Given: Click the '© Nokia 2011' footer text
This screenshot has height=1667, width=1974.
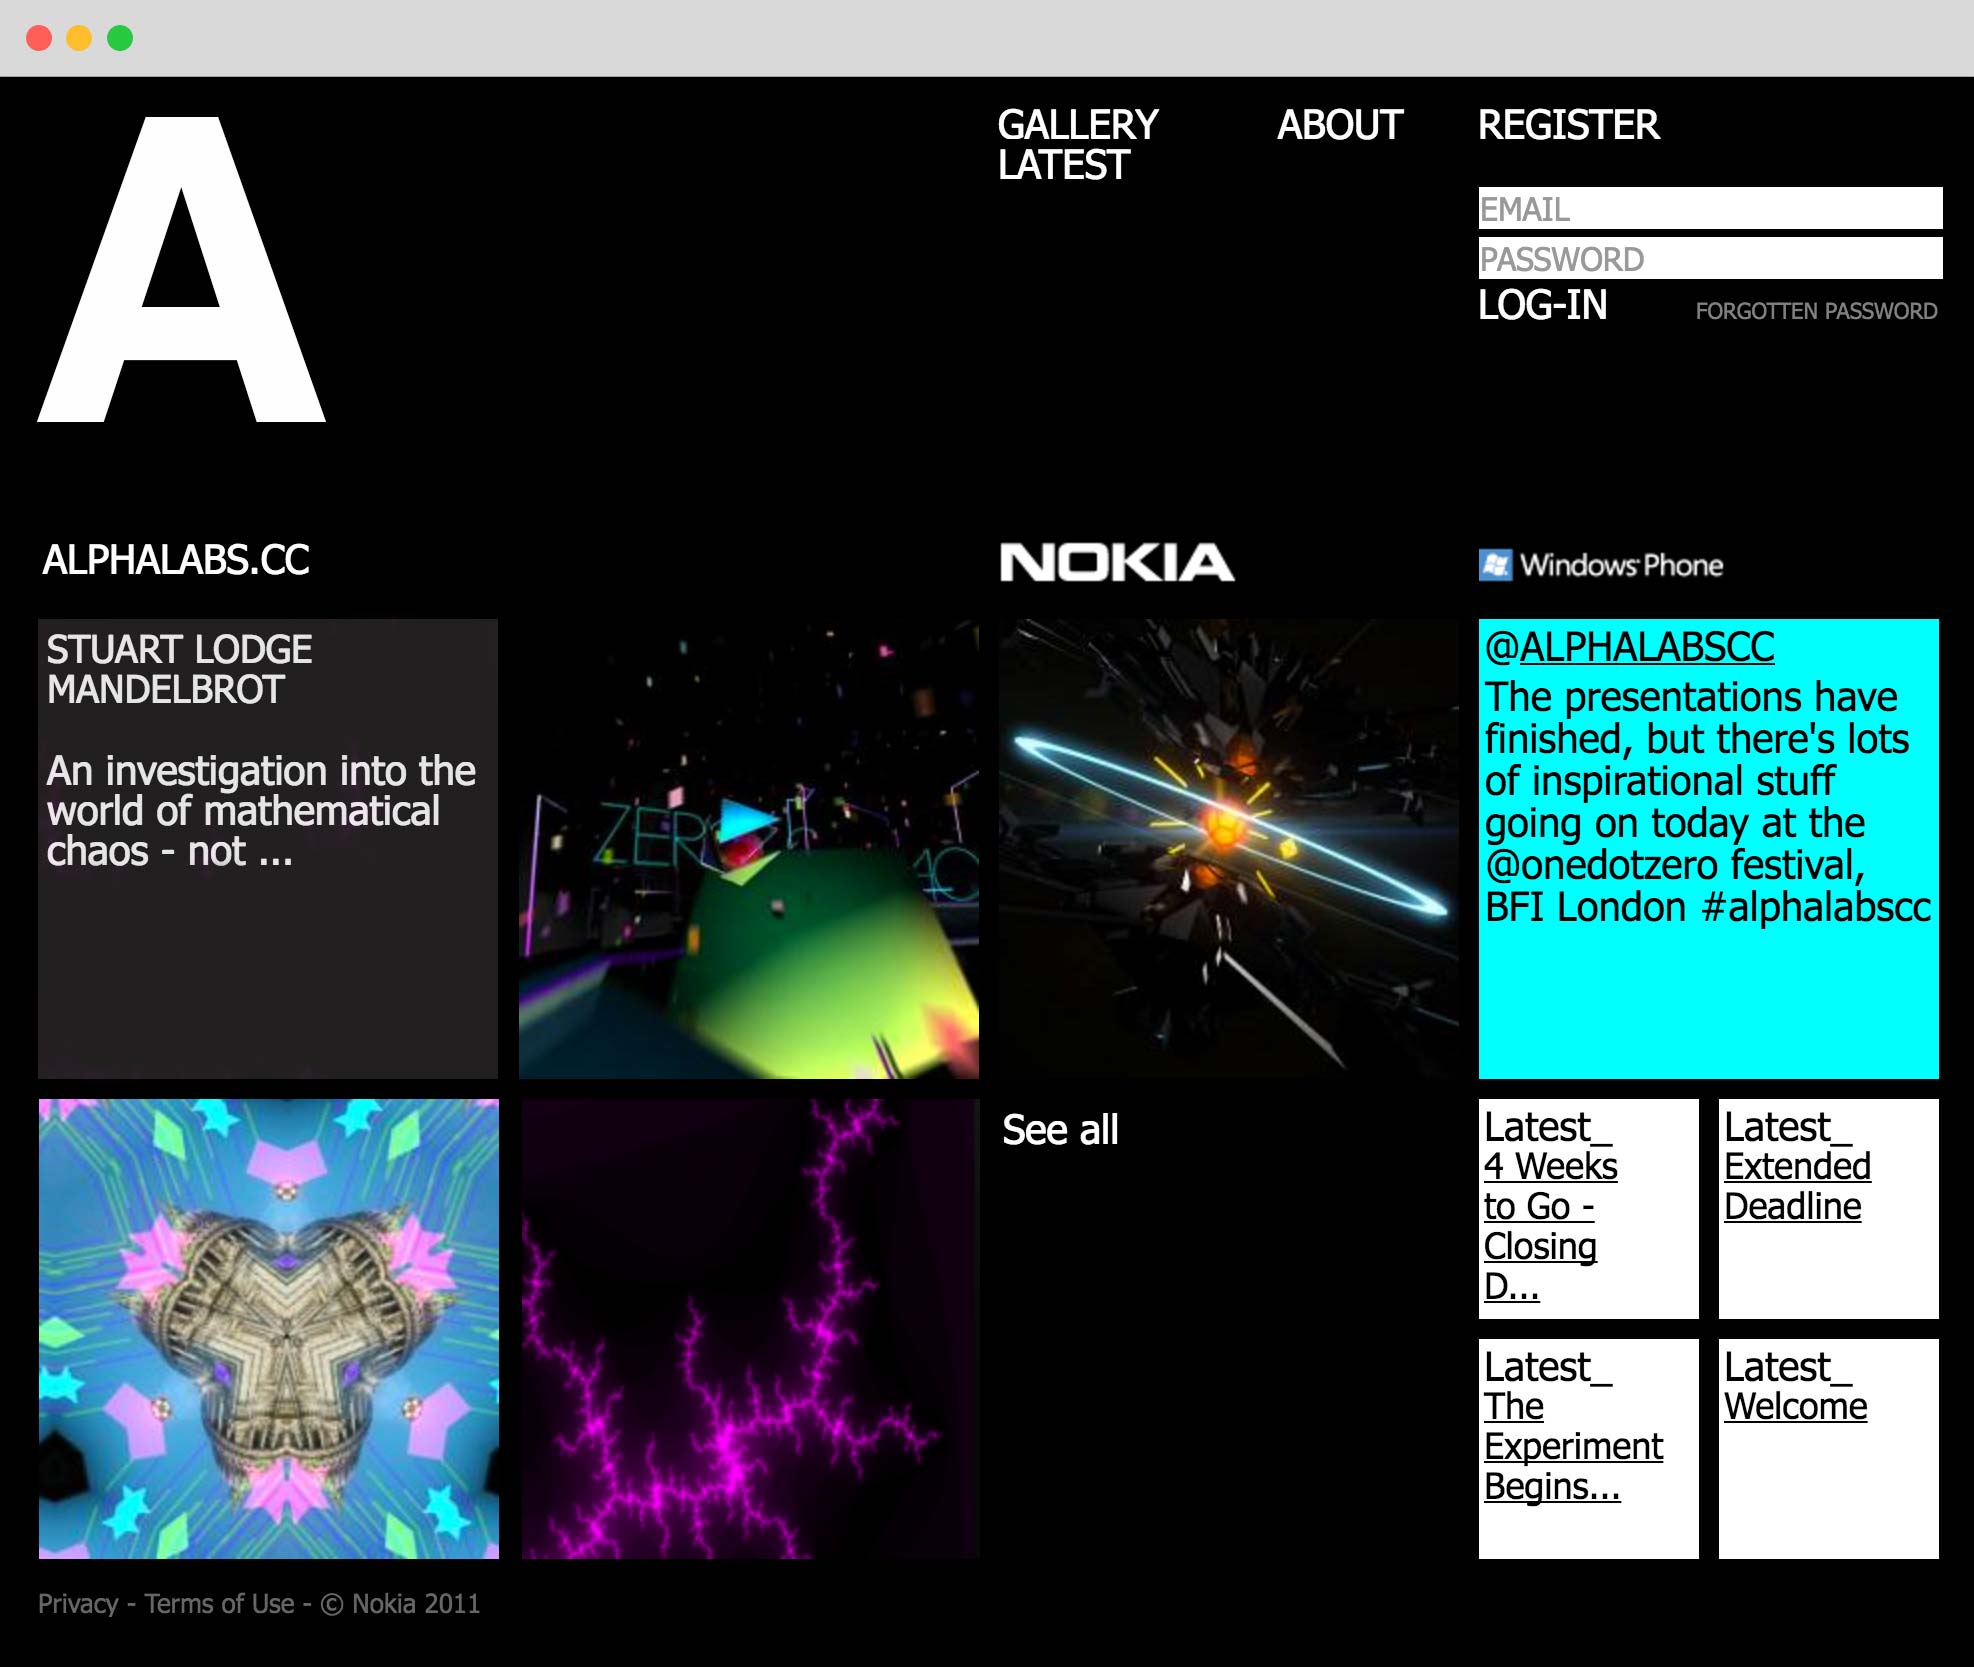Looking at the screenshot, I should click(400, 1604).
